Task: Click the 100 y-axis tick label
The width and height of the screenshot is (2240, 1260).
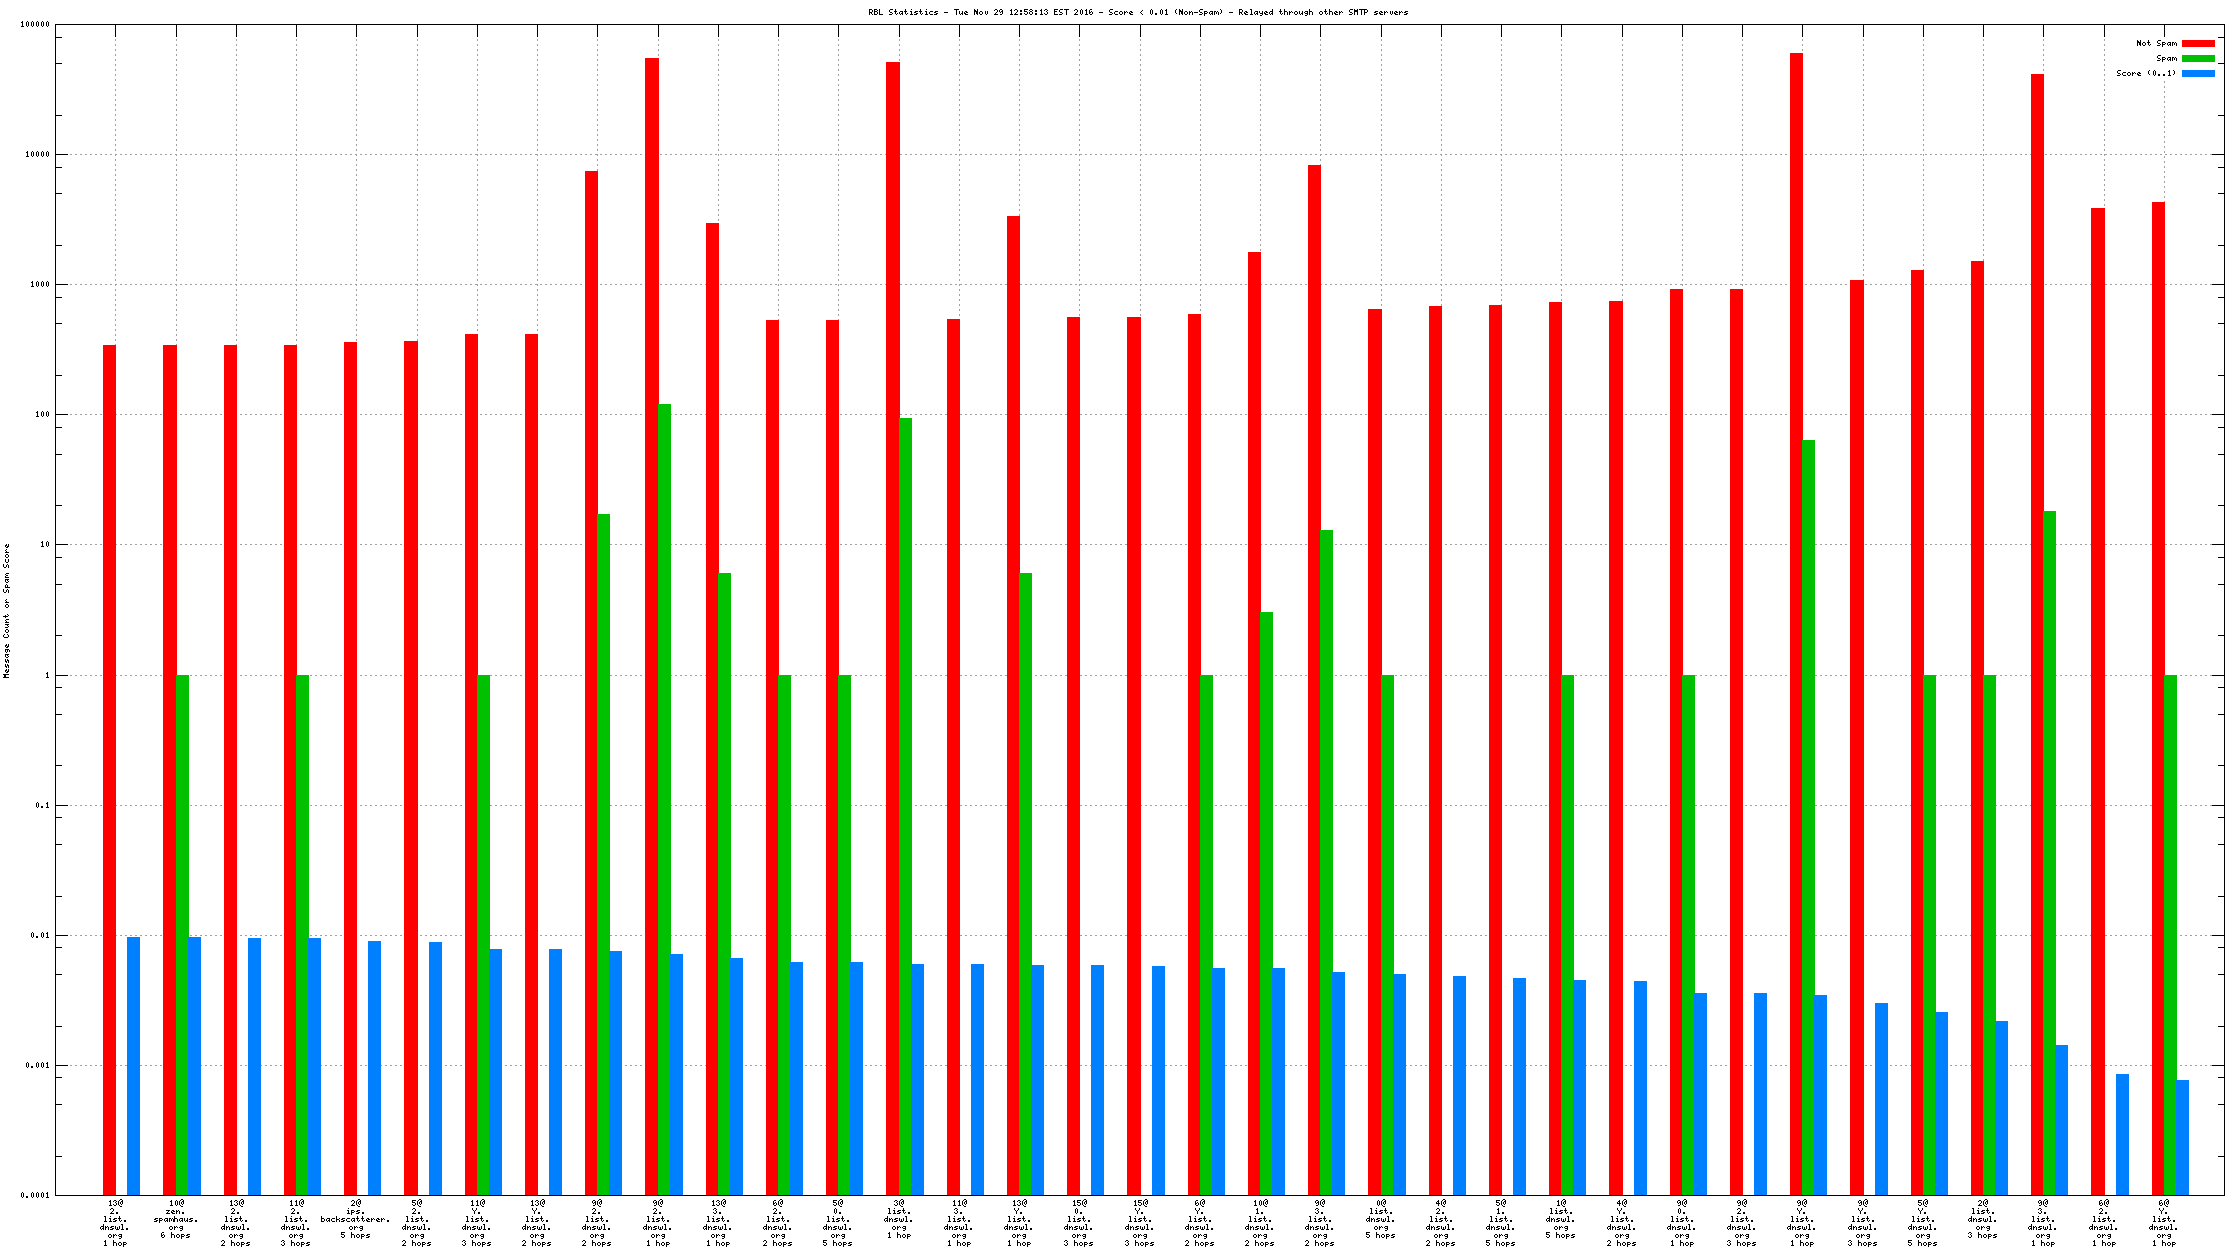Action: tap(42, 414)
